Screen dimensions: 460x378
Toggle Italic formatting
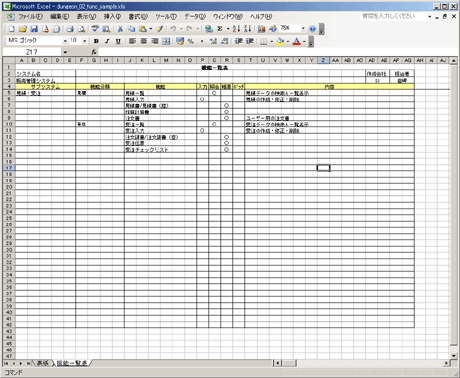[107, 41]
